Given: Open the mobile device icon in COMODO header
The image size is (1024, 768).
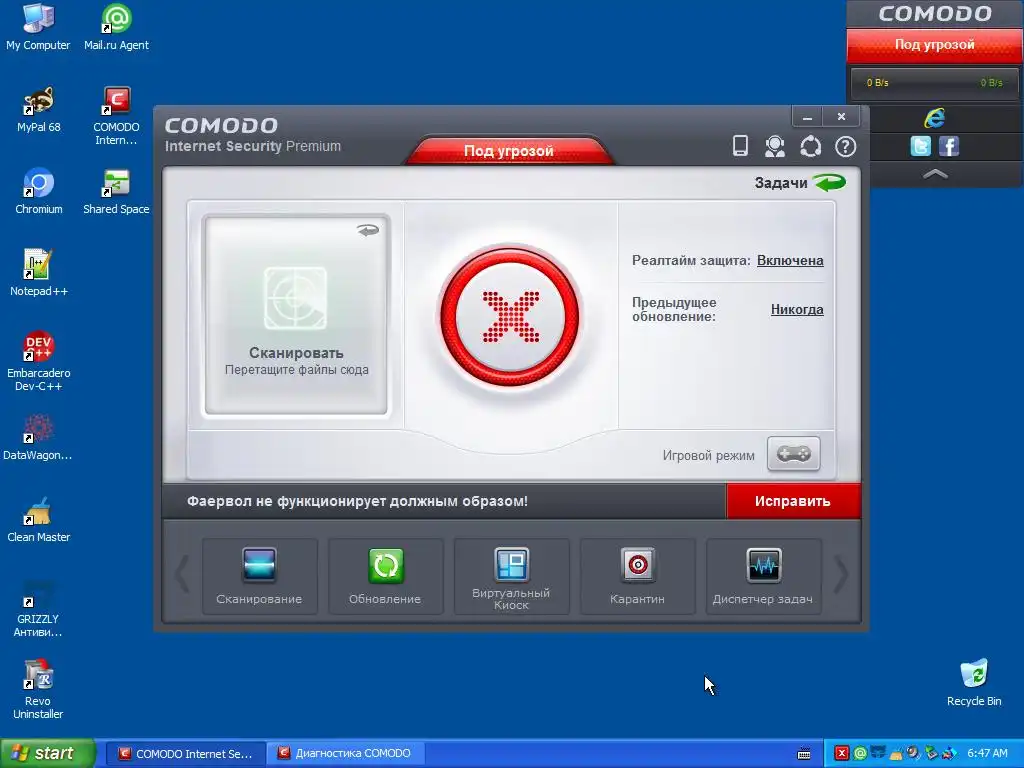Looking at the screenshot, I should click(740, 146).
